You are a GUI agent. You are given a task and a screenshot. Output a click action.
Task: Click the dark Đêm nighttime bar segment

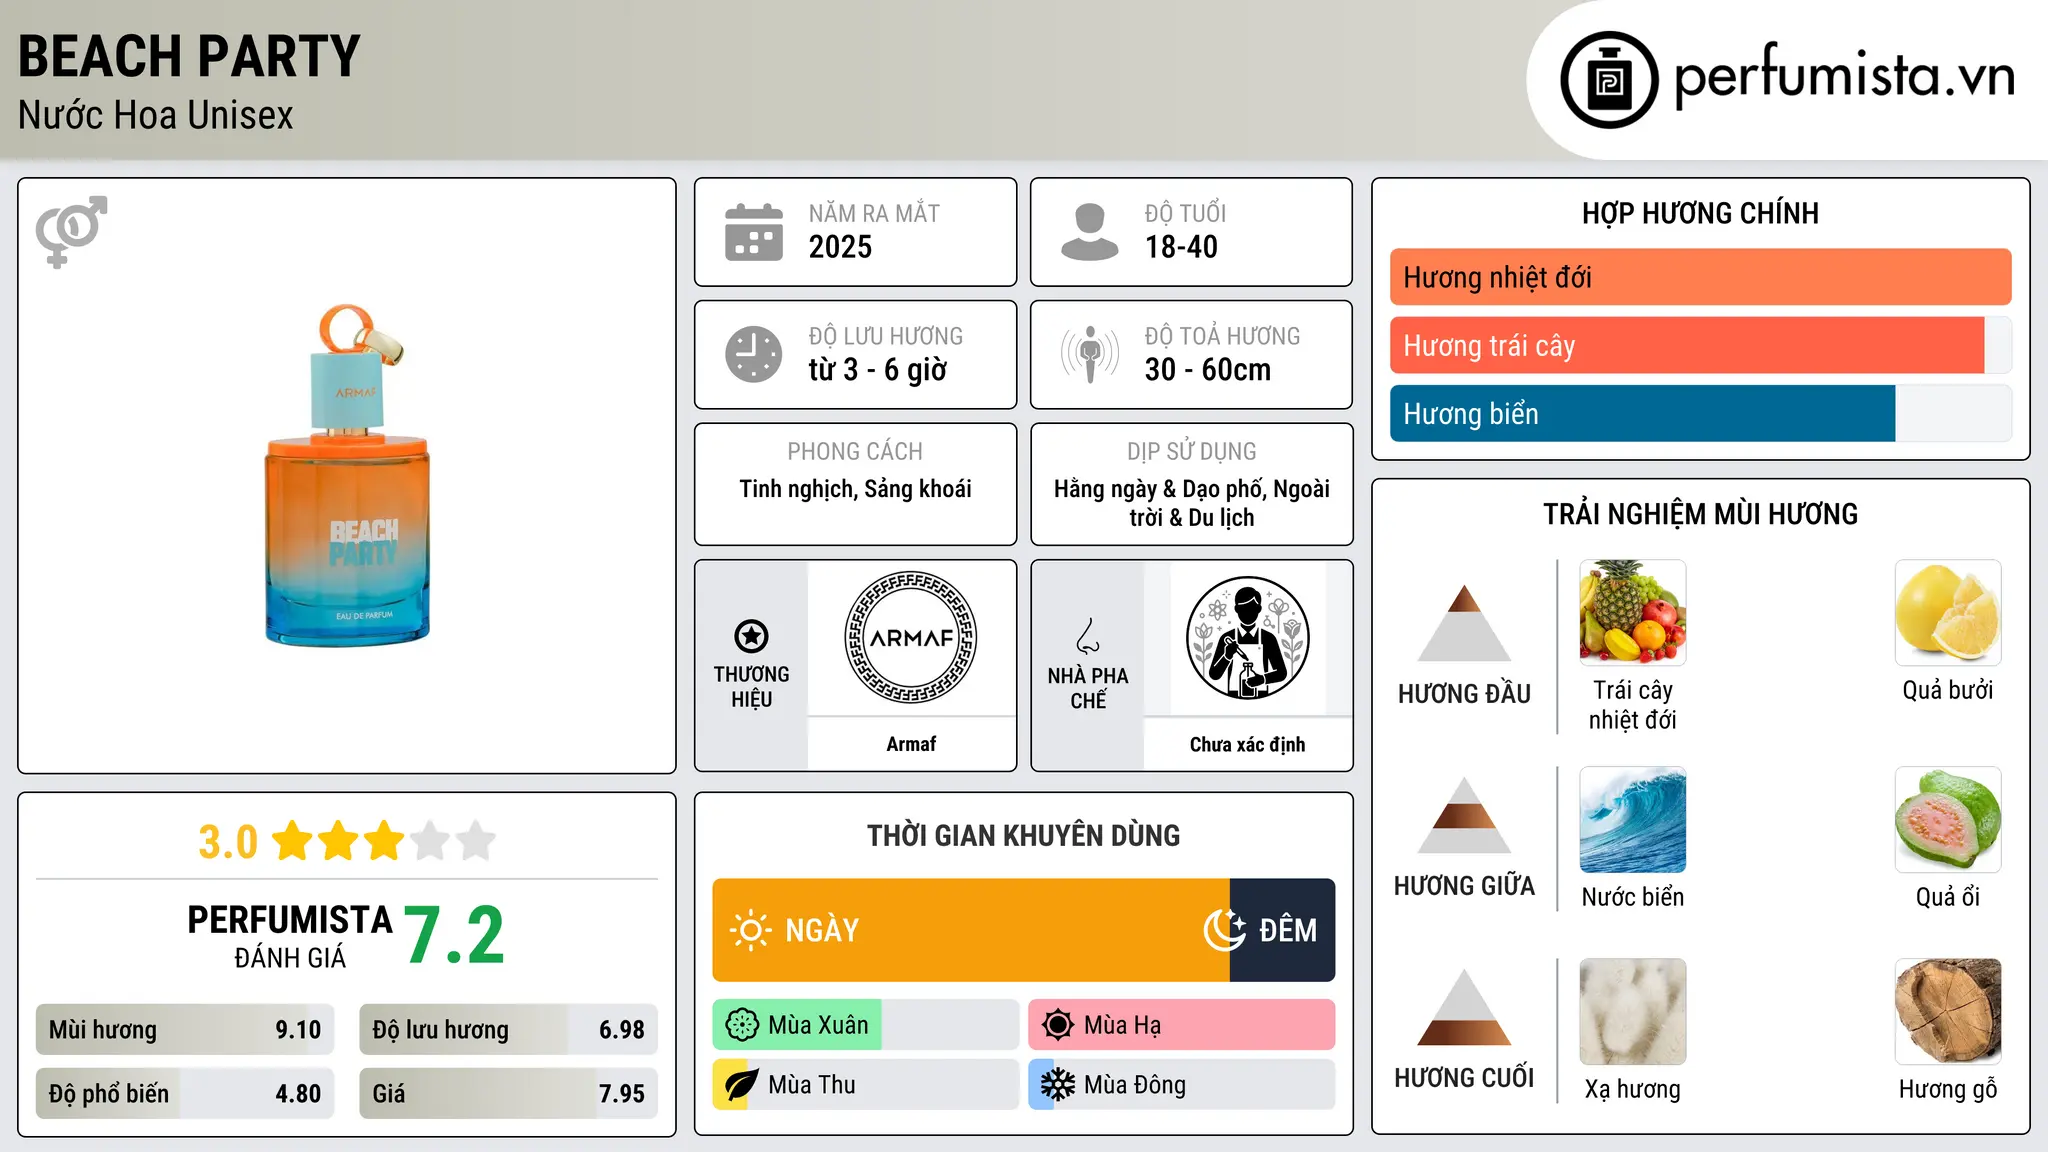[1282, 930]
